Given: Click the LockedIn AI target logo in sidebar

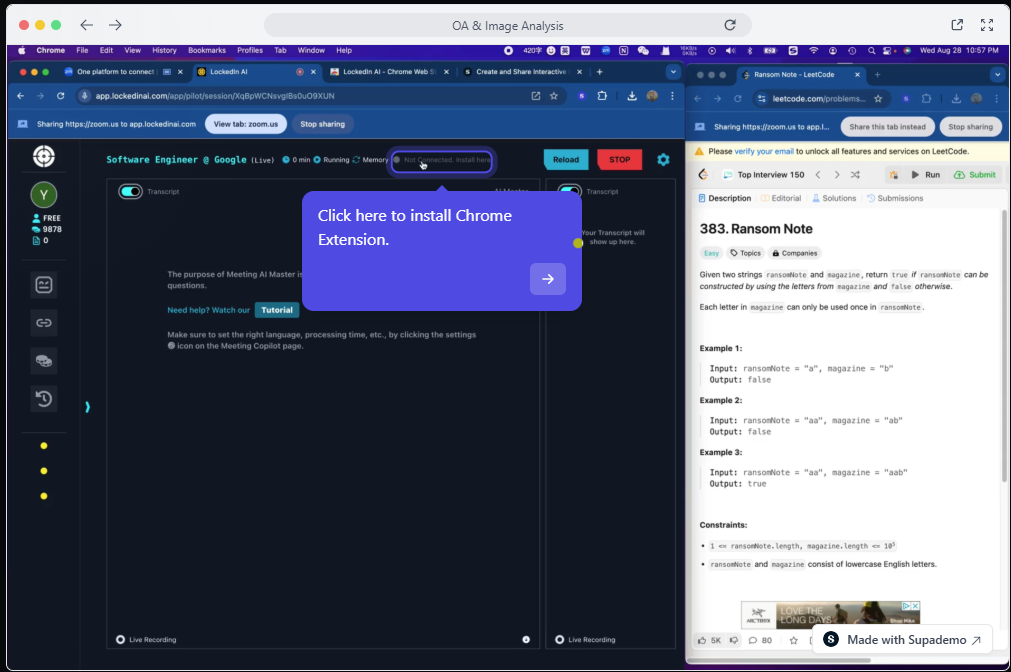Looking at the screenshot, I should coord(44,156).
